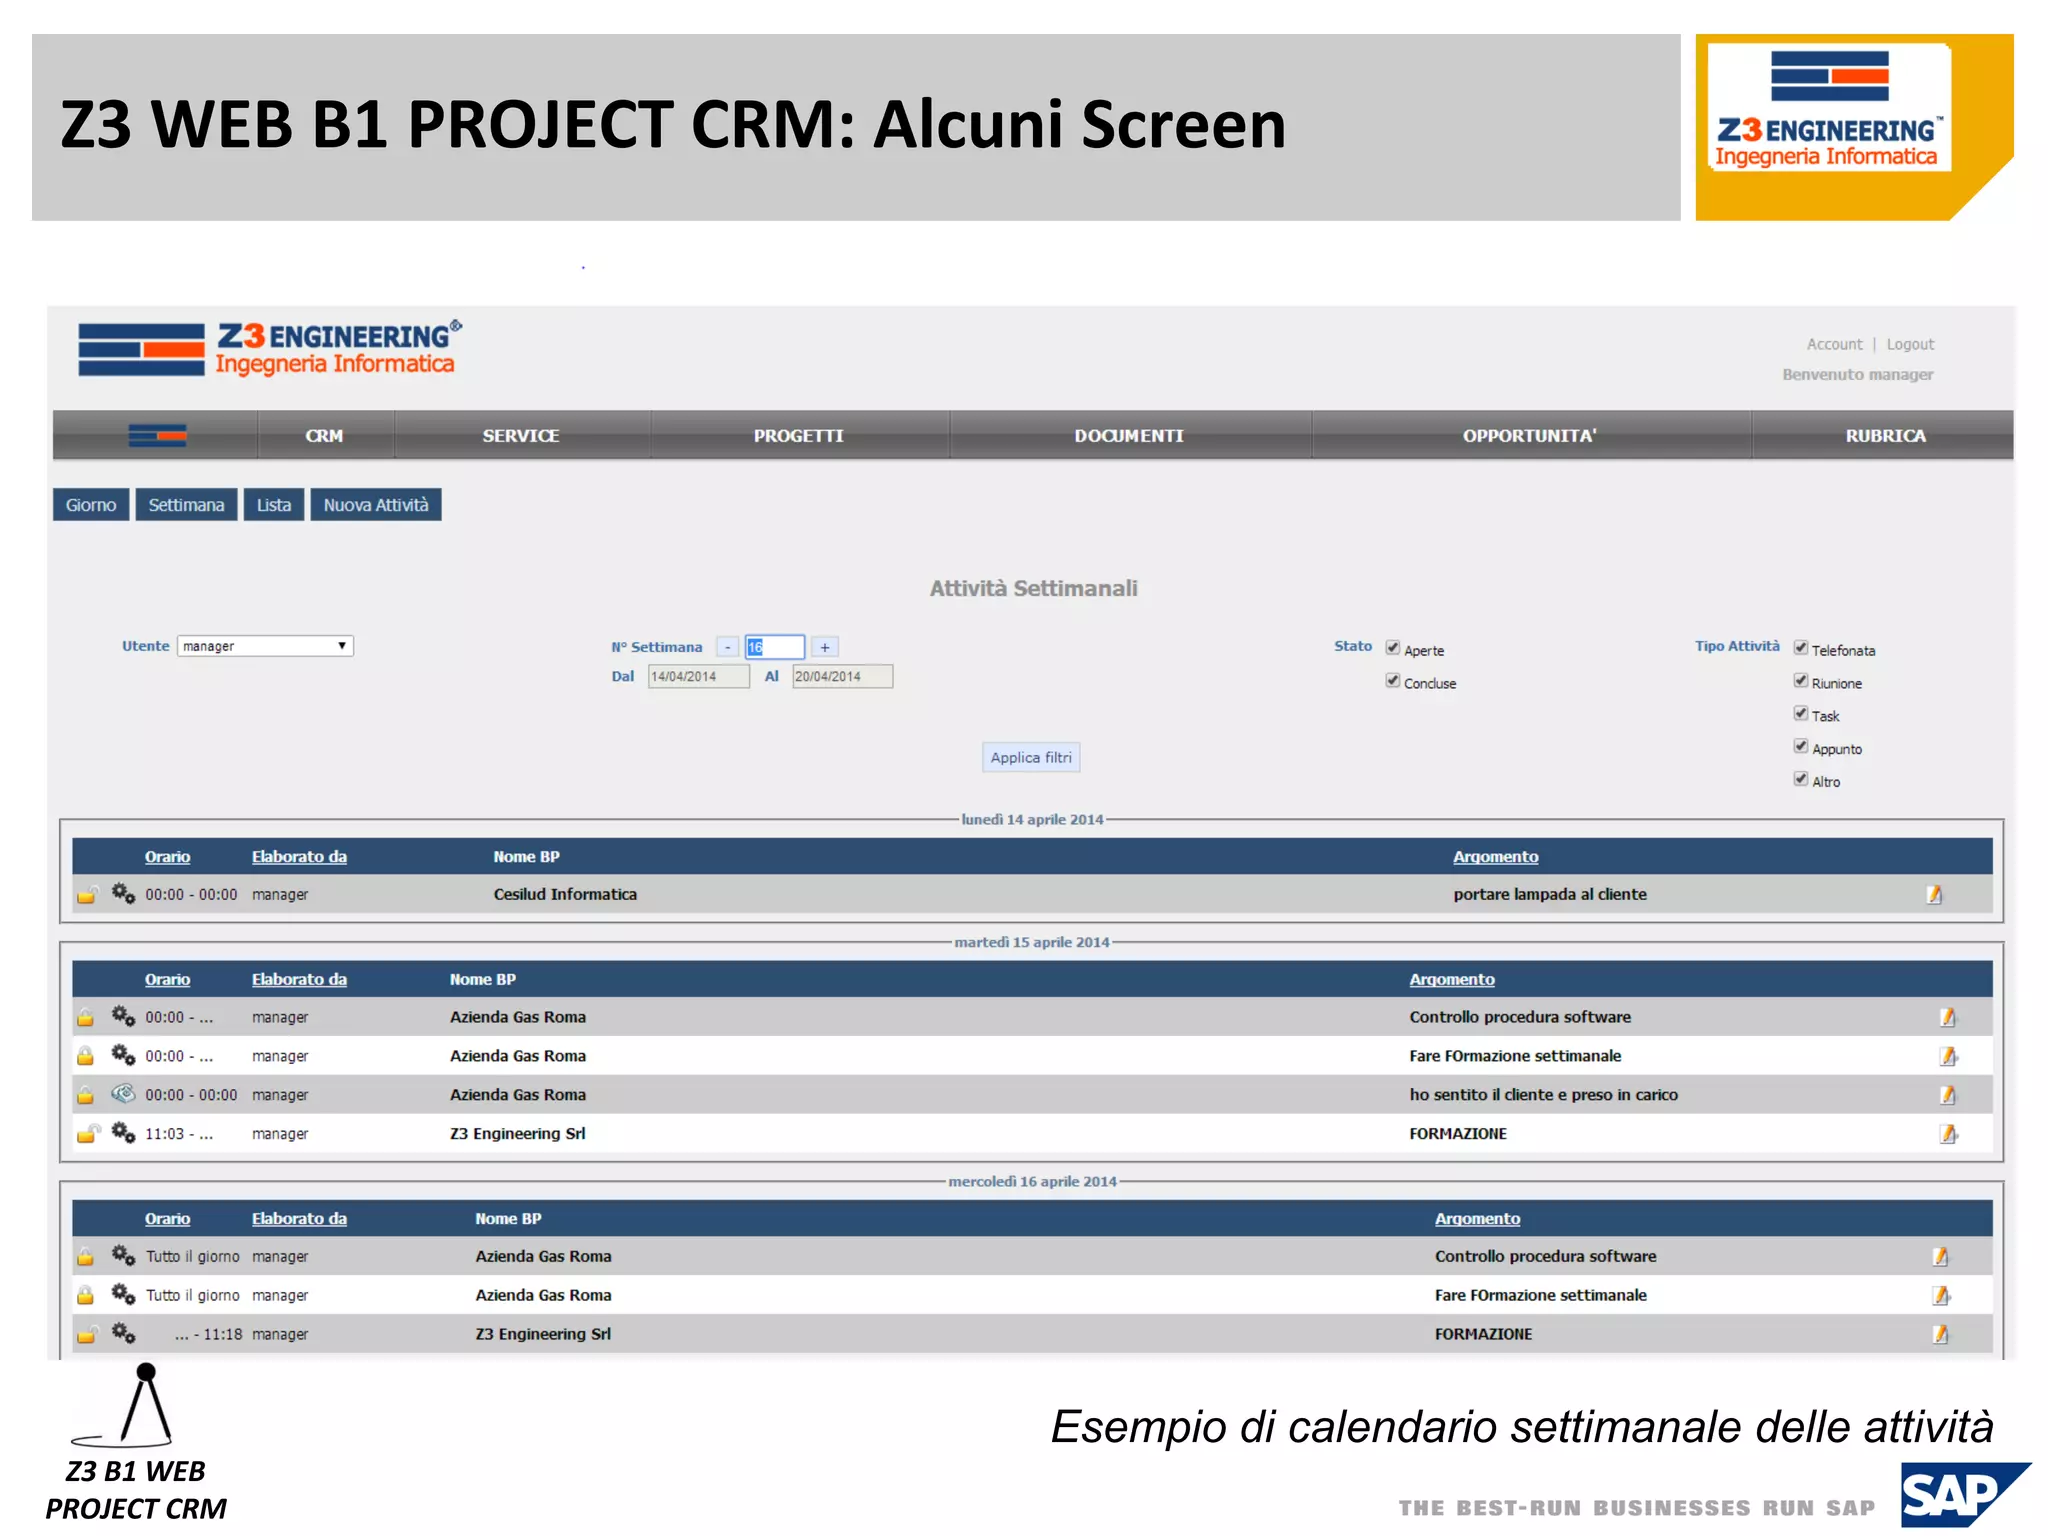
Task: Click lock icon for Wednesday Controllo procedura software
Action: click(x=86, y=1257)
